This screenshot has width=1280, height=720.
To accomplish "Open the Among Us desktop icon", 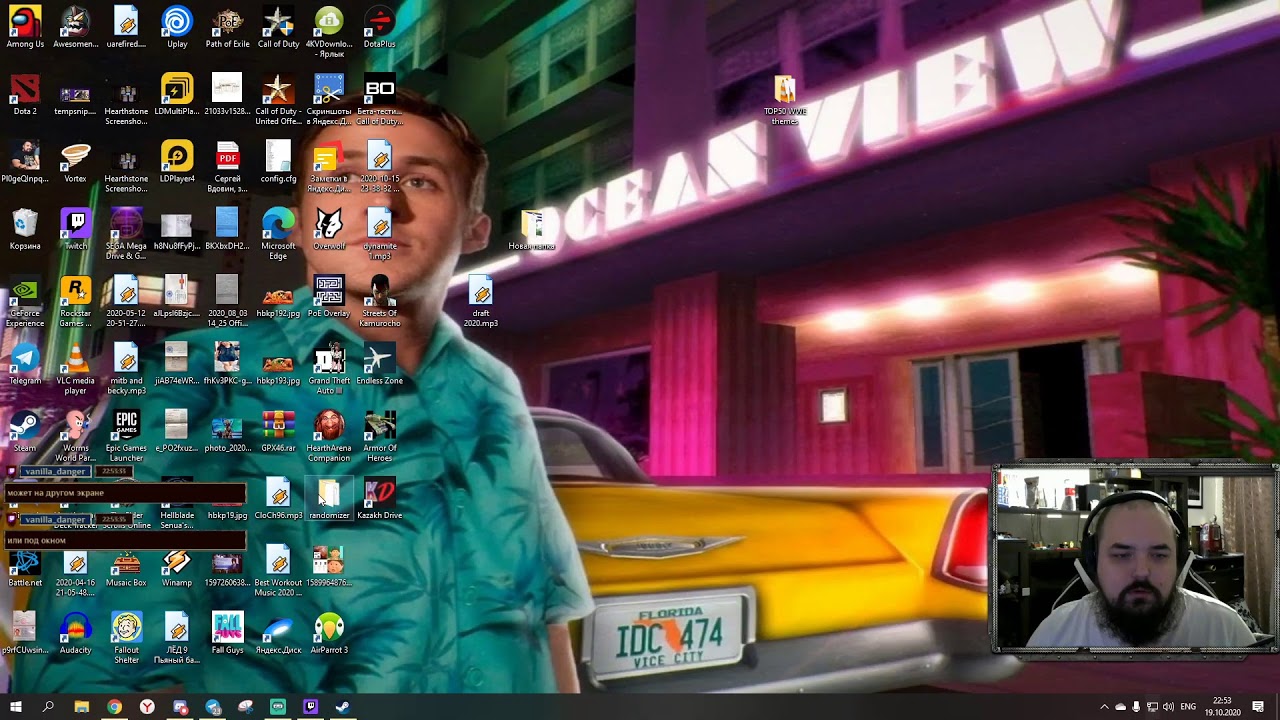I will 25,28.
